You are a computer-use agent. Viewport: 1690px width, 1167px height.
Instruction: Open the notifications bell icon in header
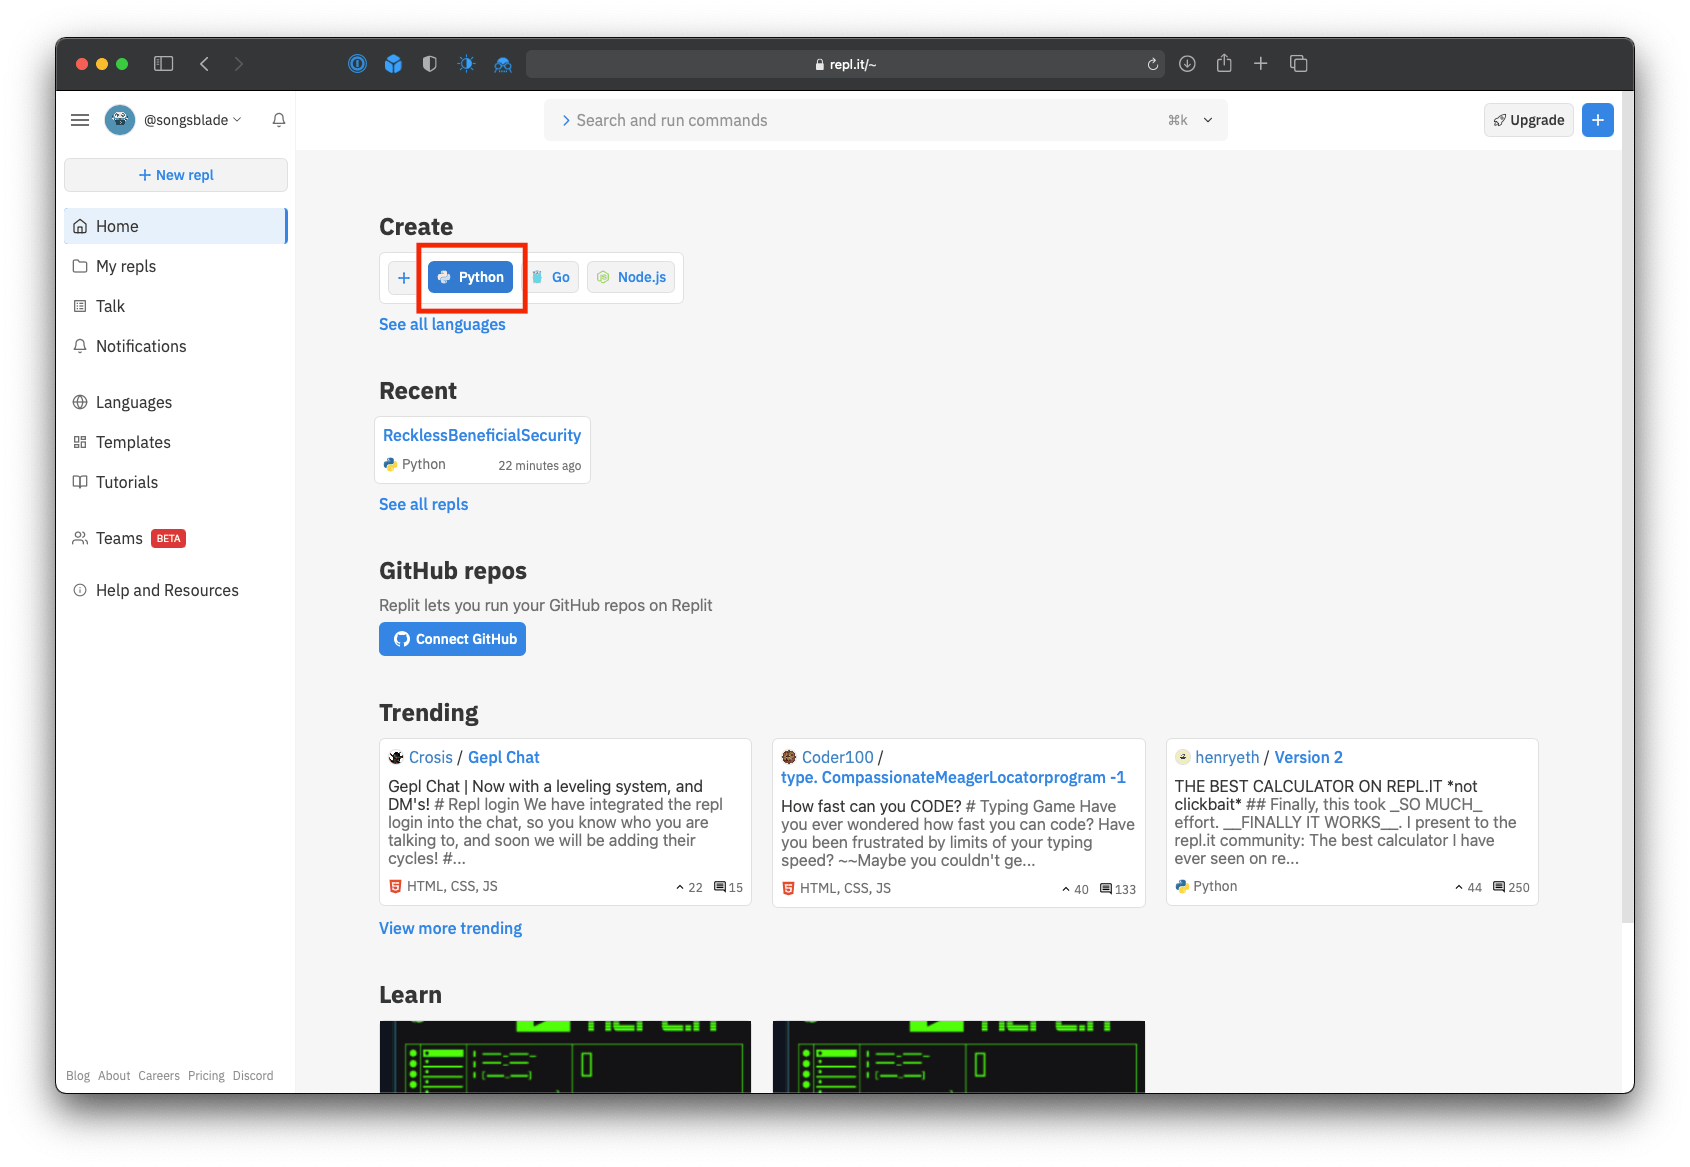tap(279, 120)
